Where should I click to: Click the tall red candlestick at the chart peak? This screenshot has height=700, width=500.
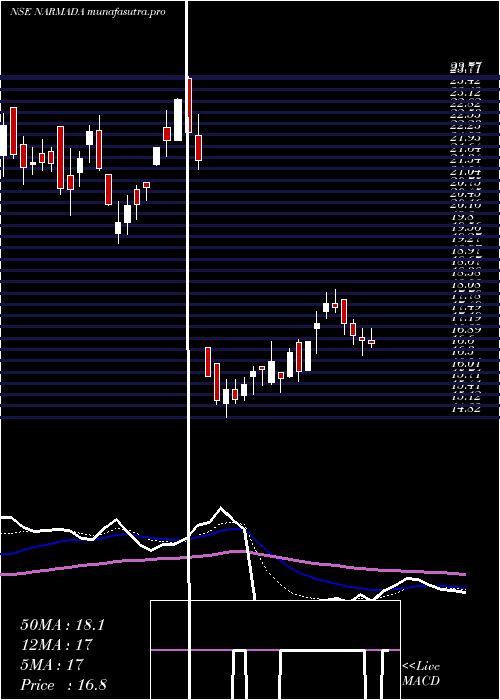[x=189, y=105]
